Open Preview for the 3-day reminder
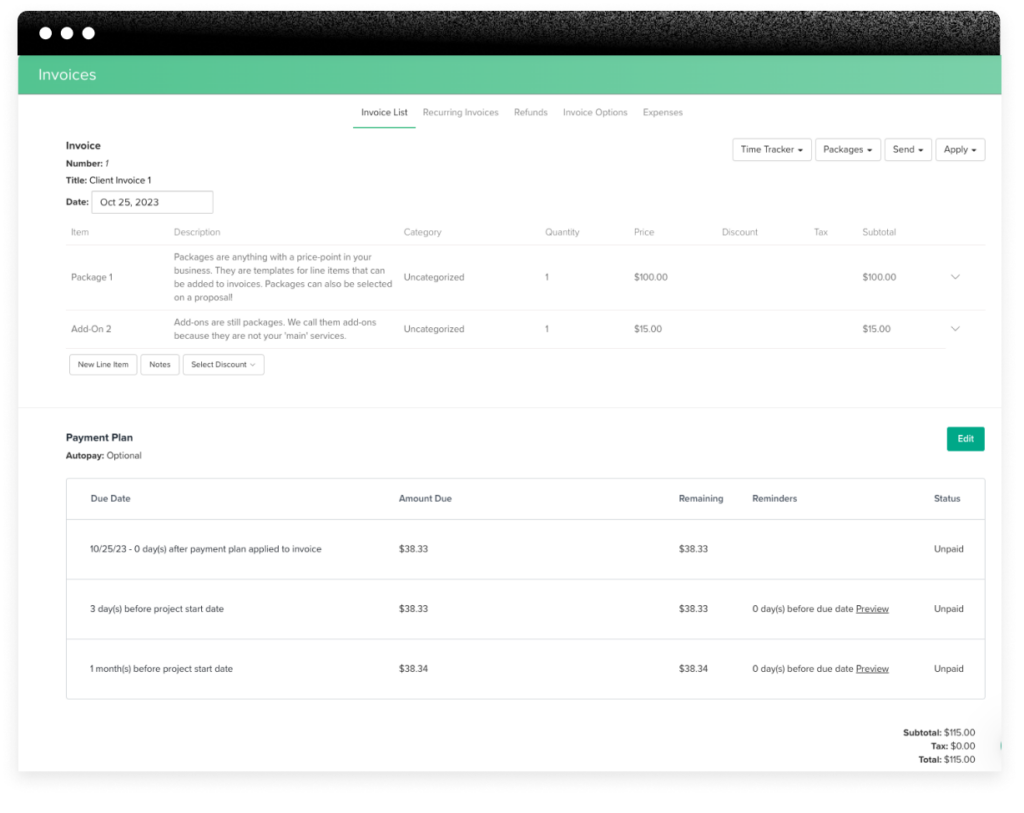The width and height of the screenshot is (1024, 813). tap(871, 608)
